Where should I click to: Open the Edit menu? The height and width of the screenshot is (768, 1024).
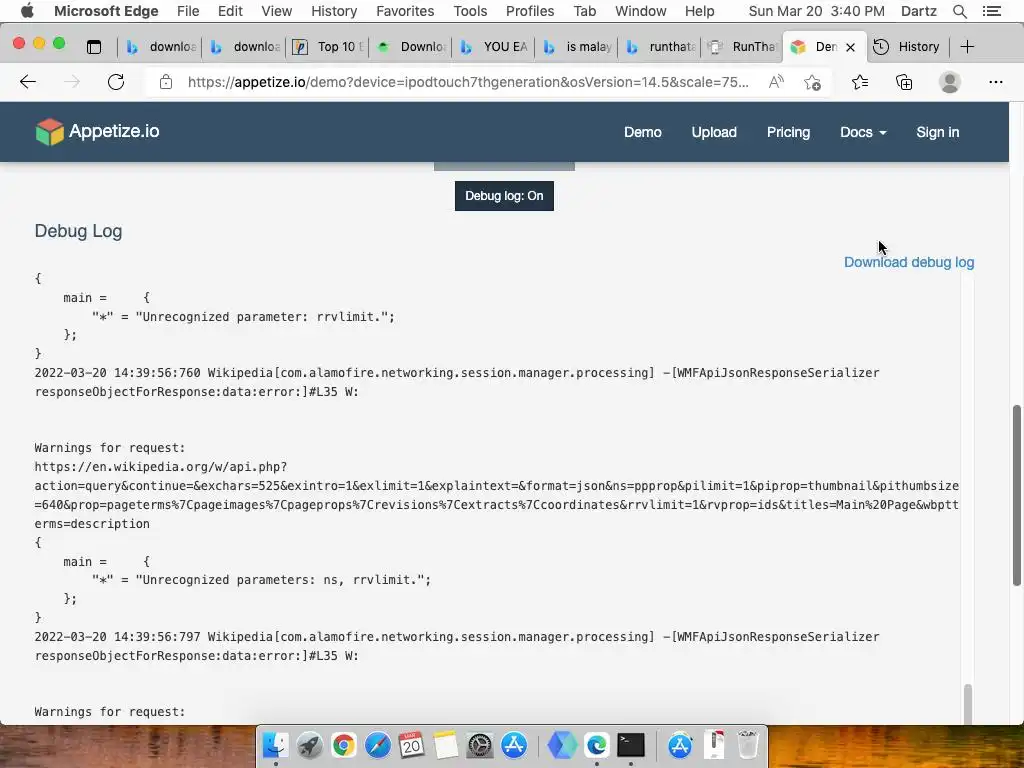(230, 11)
